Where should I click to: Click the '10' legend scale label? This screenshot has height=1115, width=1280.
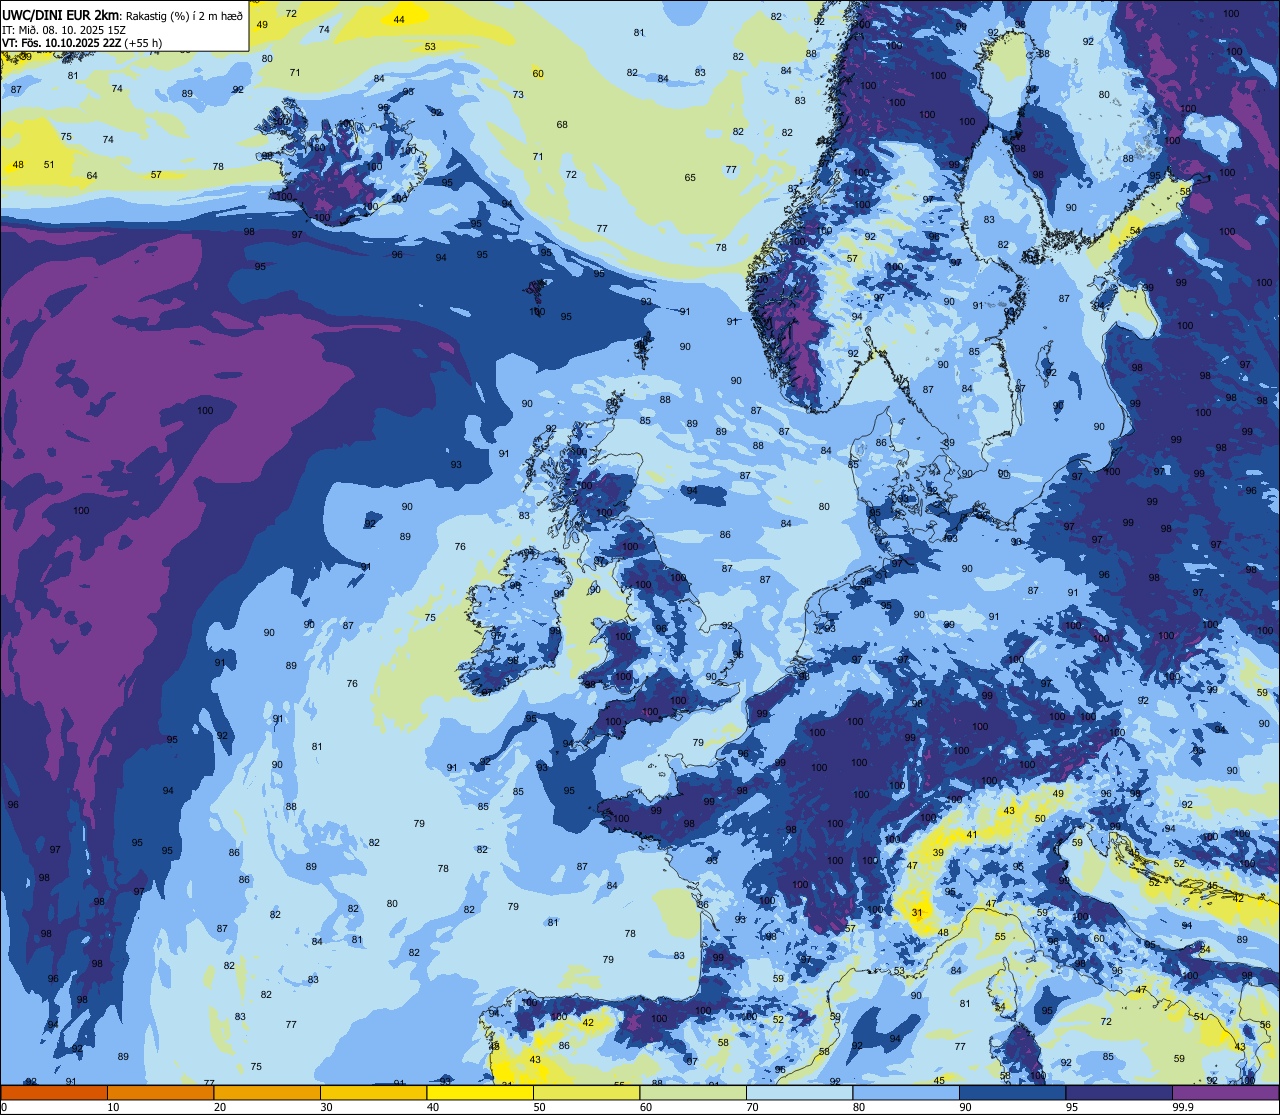(113, 1107)
